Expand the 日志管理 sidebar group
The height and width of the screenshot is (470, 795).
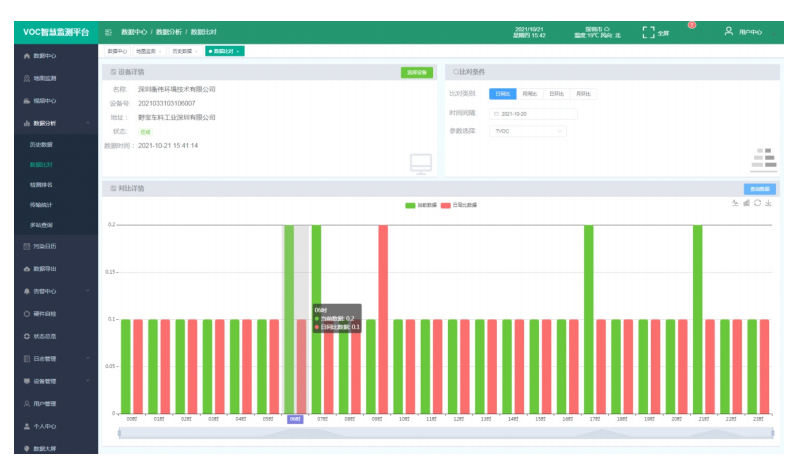(x=56, y=359)
